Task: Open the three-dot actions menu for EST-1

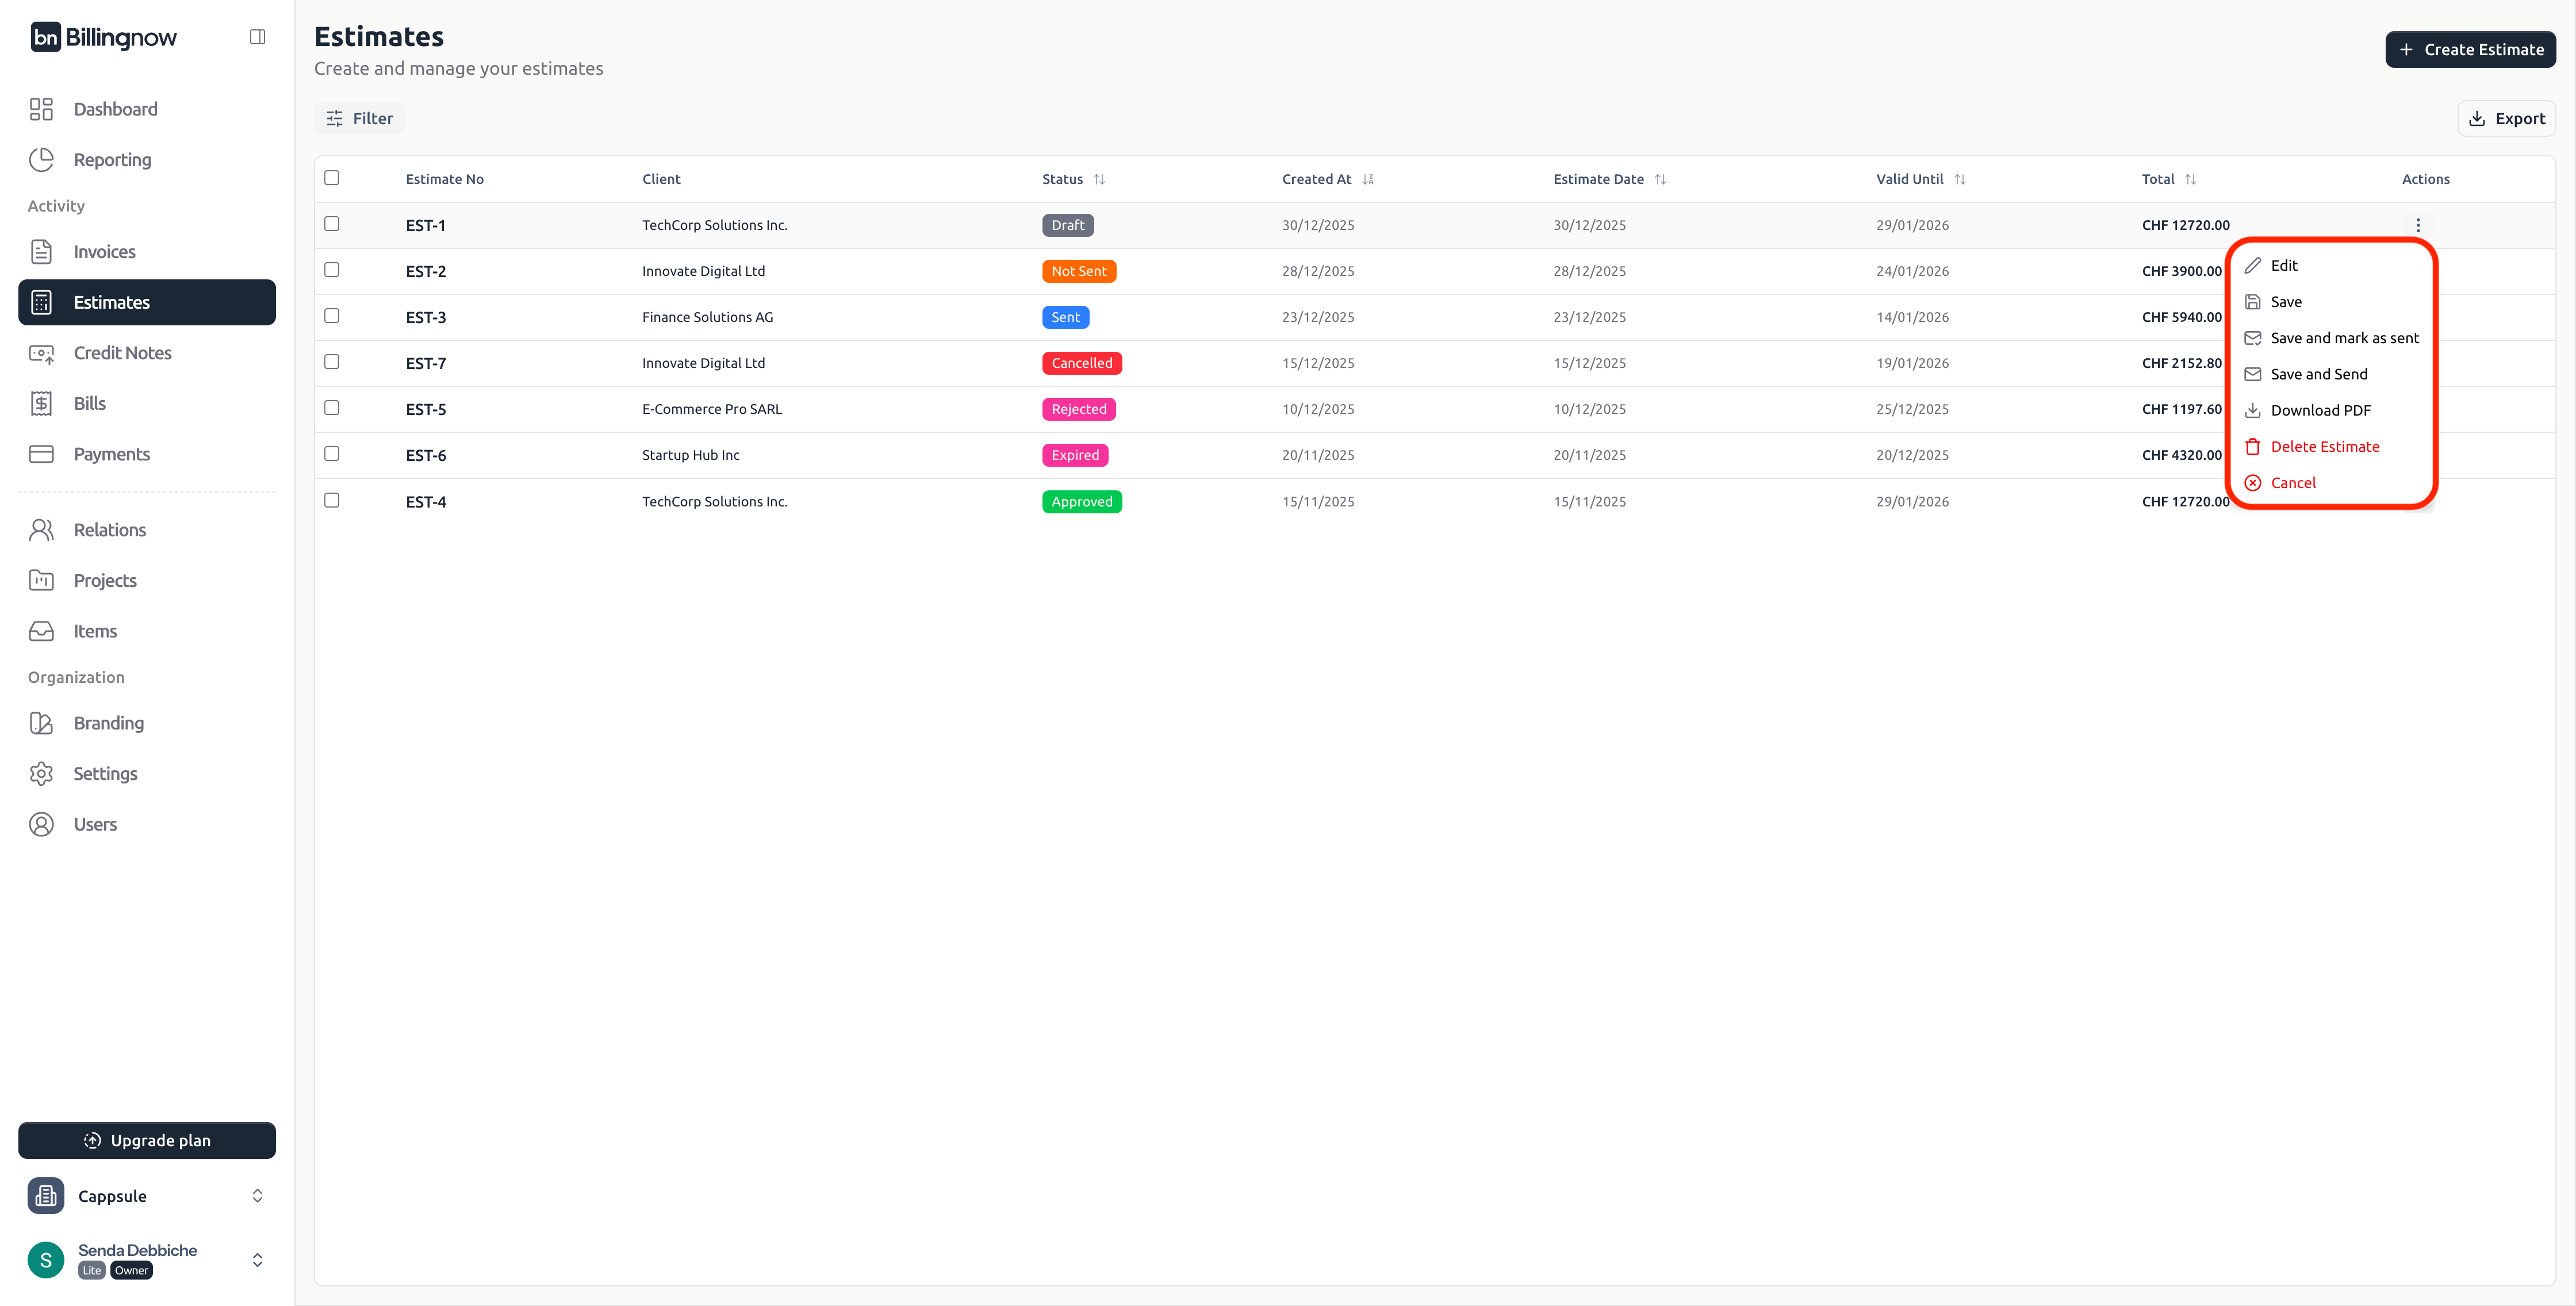Action: pyautogui.click(x=2419, y=225)
